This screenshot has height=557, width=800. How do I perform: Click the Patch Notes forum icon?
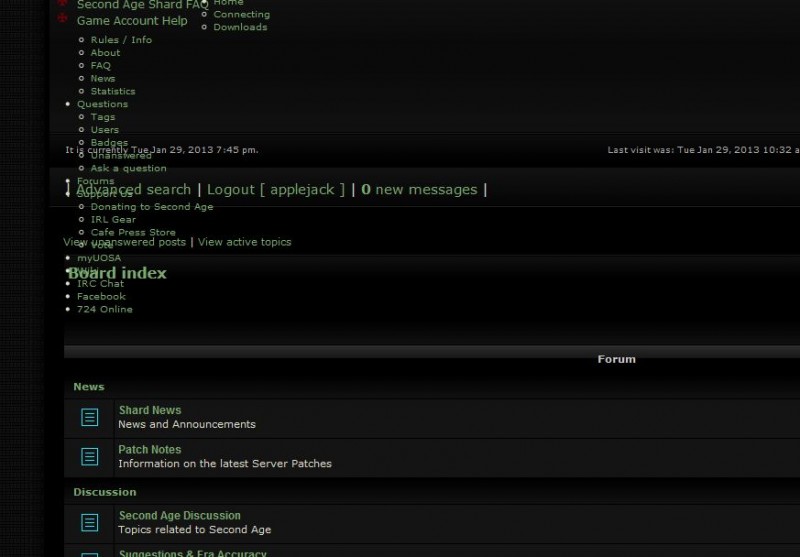point(89,457)
